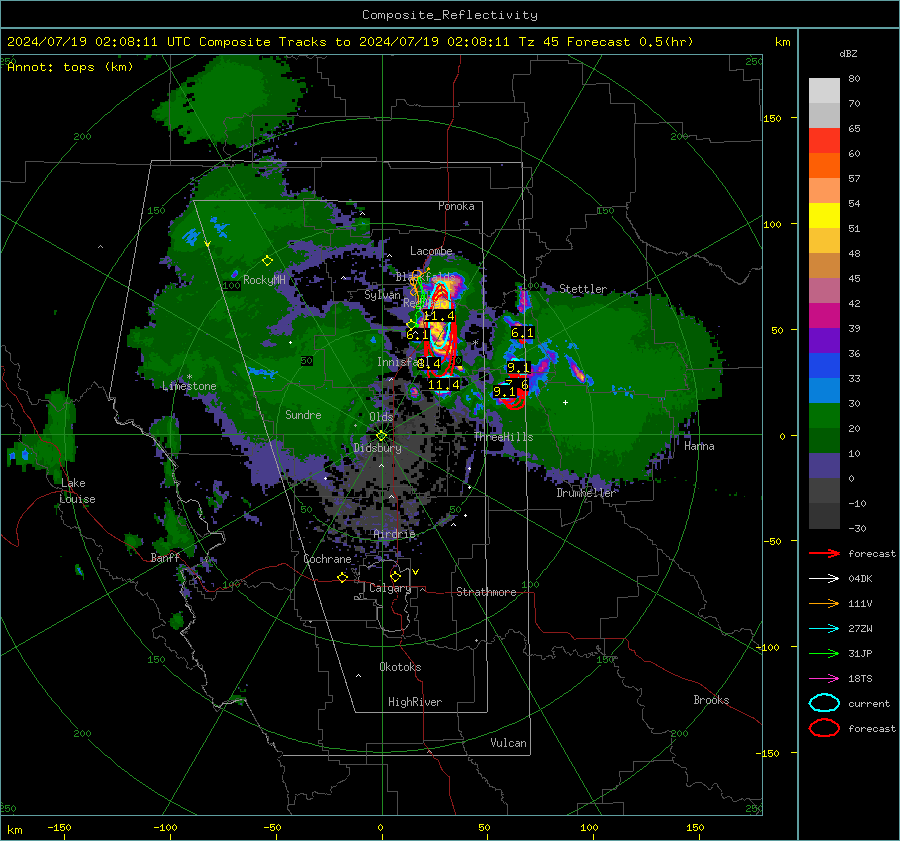Select the radar site diamond at Olds
The width and height of the screenshot is (900, 841).
coord(381,435)
